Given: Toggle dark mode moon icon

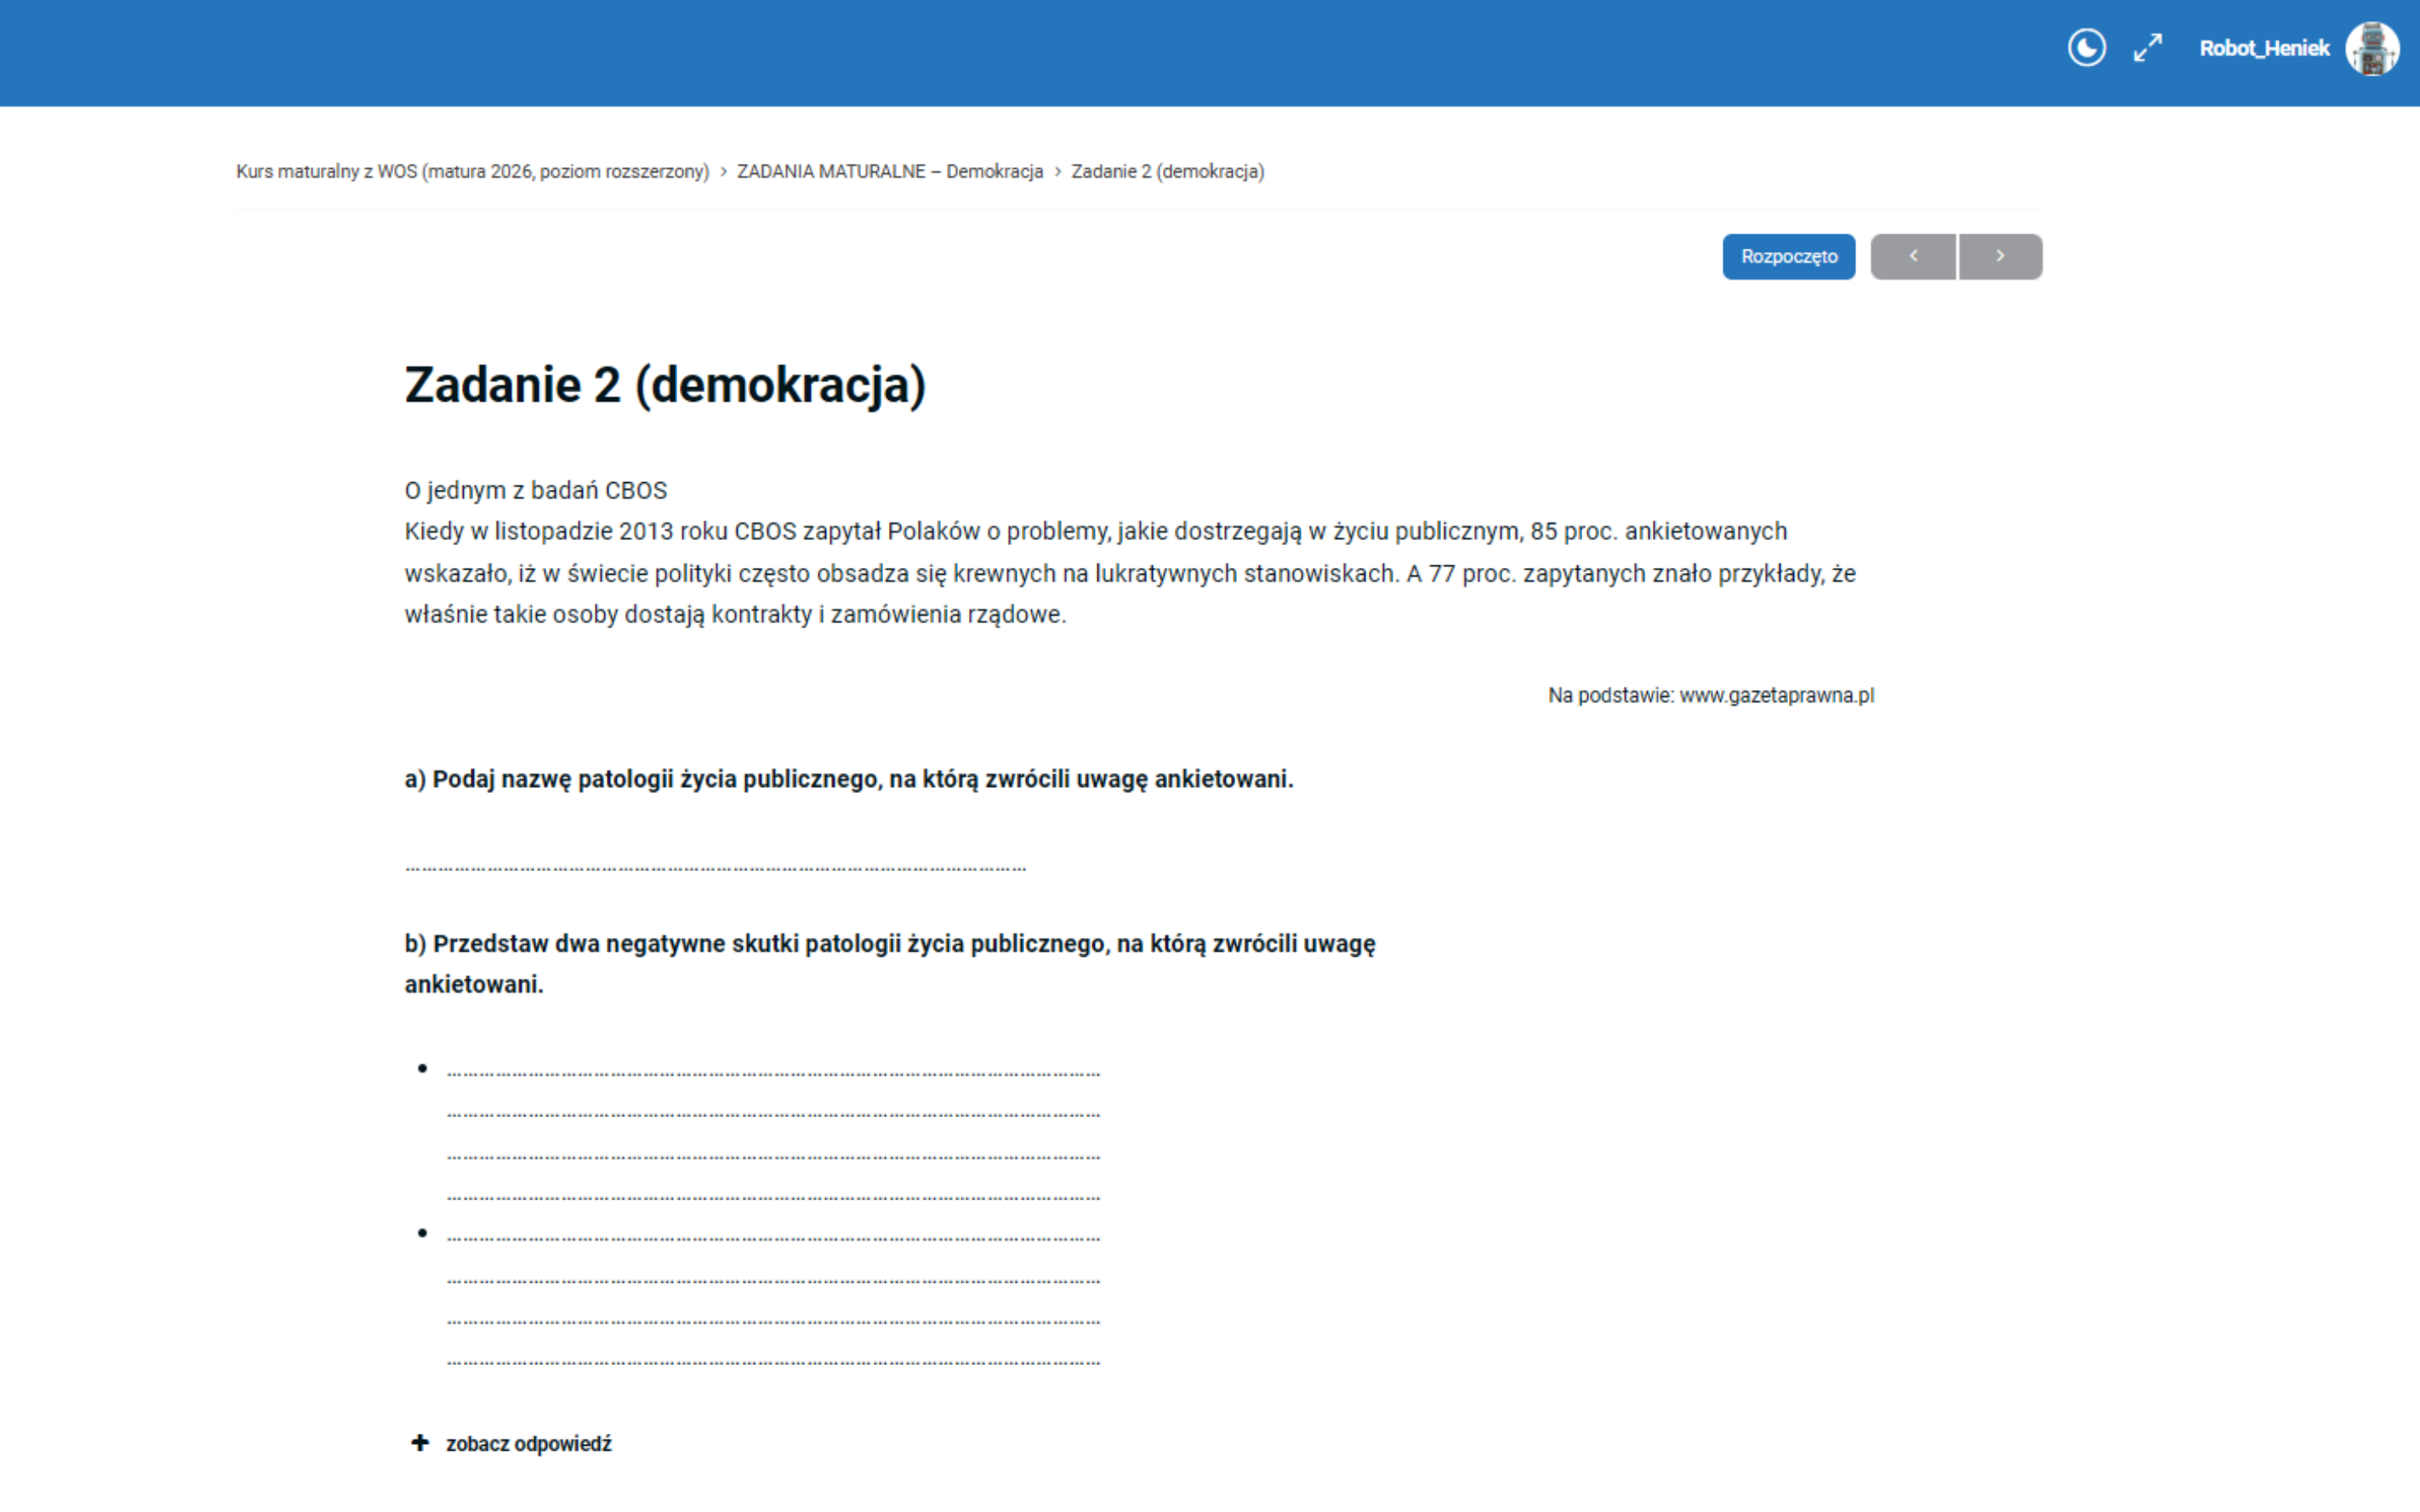Looking at the screenshot, I should (2086, 48).
